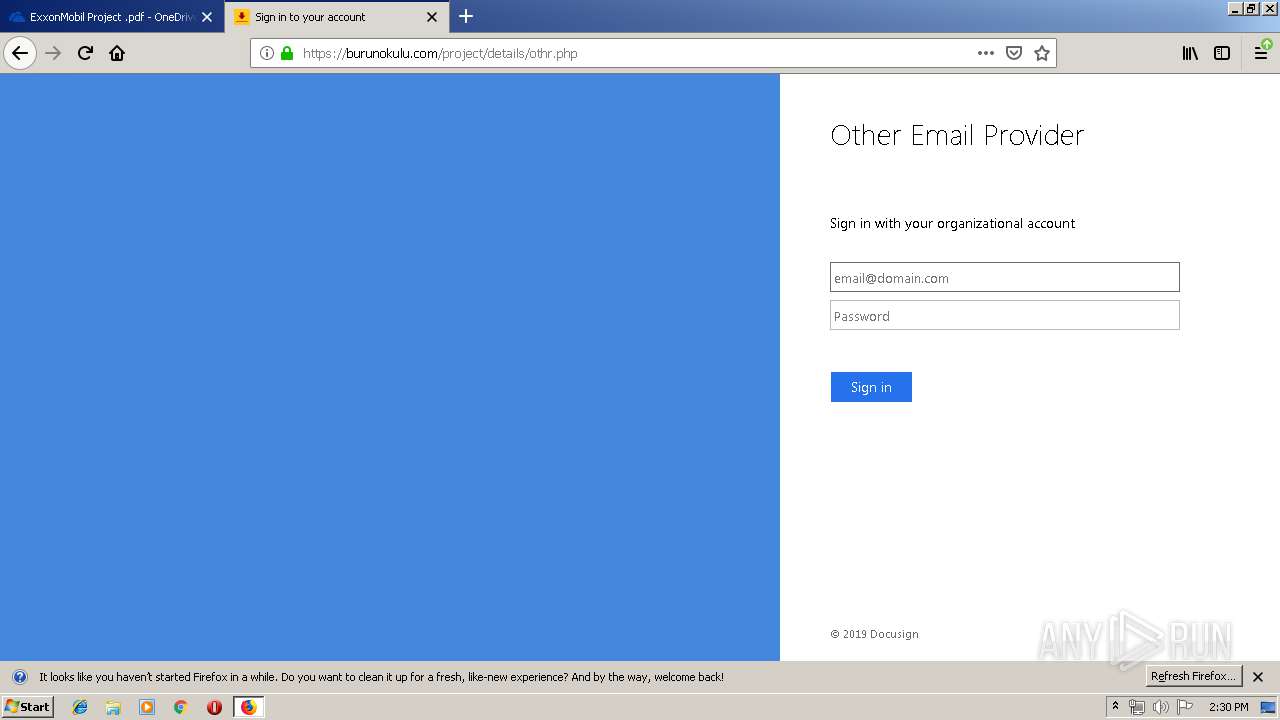Image resolution: width=1280 pixels, height=720 pixels.
Task: Focus the Password field
Action: click(1004, 315)
